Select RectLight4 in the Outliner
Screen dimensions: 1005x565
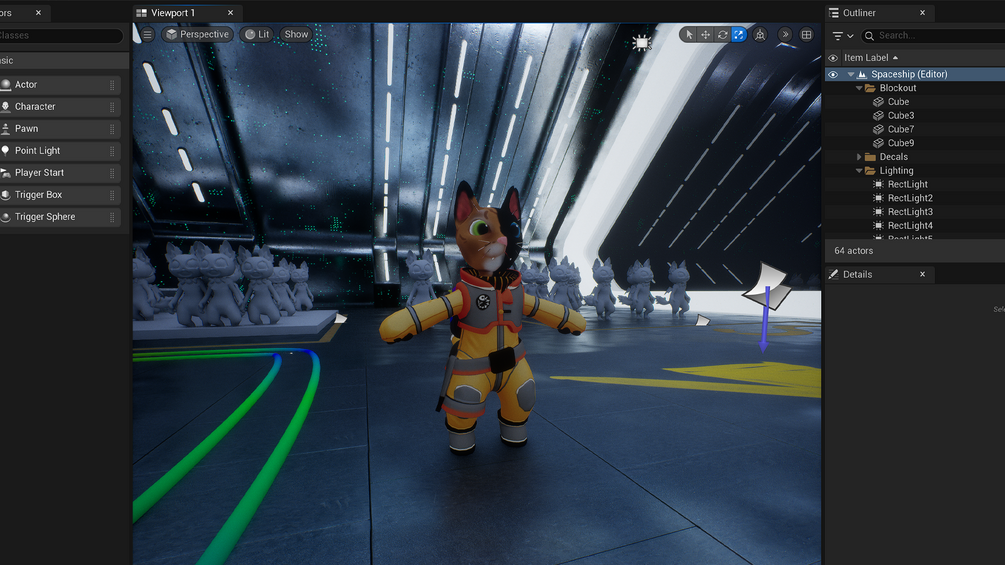pos(915,226)
